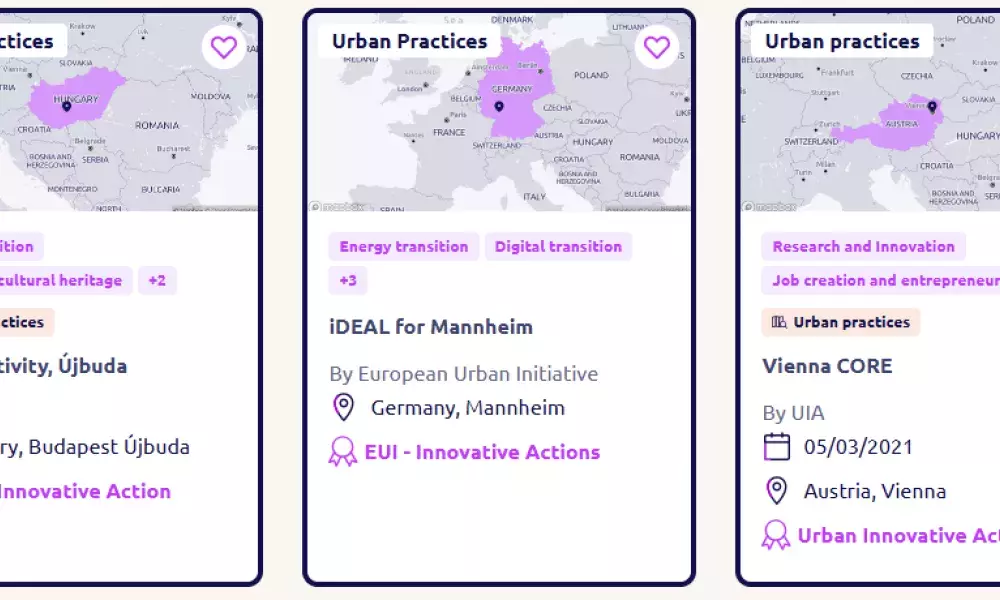This screenshot has height=600, width=1000.
Task: Open the Vienna CORE title link
Action: coord(827,366)
